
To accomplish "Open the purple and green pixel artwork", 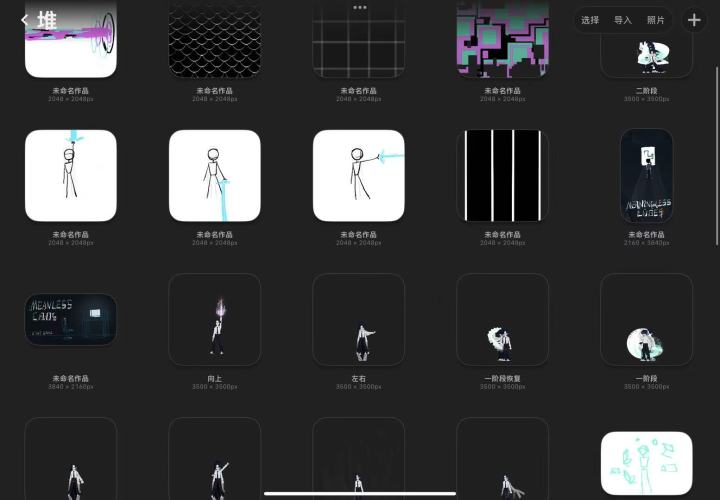I will pos(503,39).
